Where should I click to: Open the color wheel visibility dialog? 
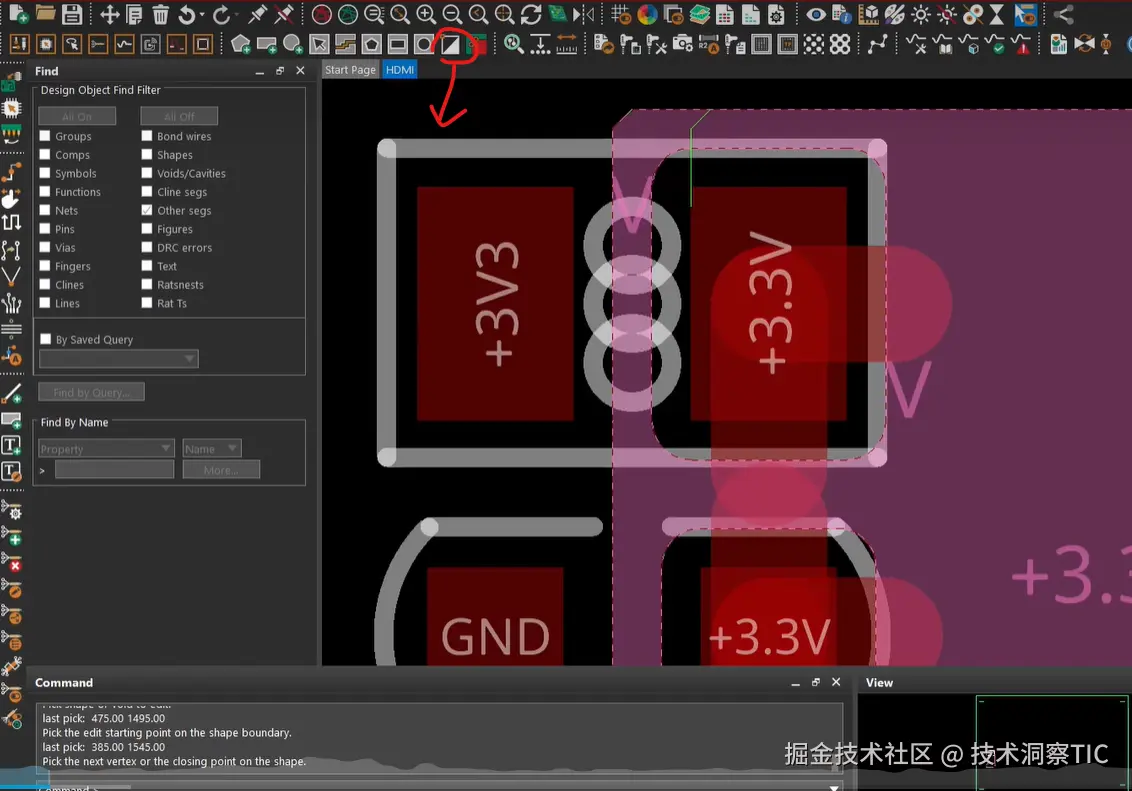pyautogui.click(x=647, y=14)
